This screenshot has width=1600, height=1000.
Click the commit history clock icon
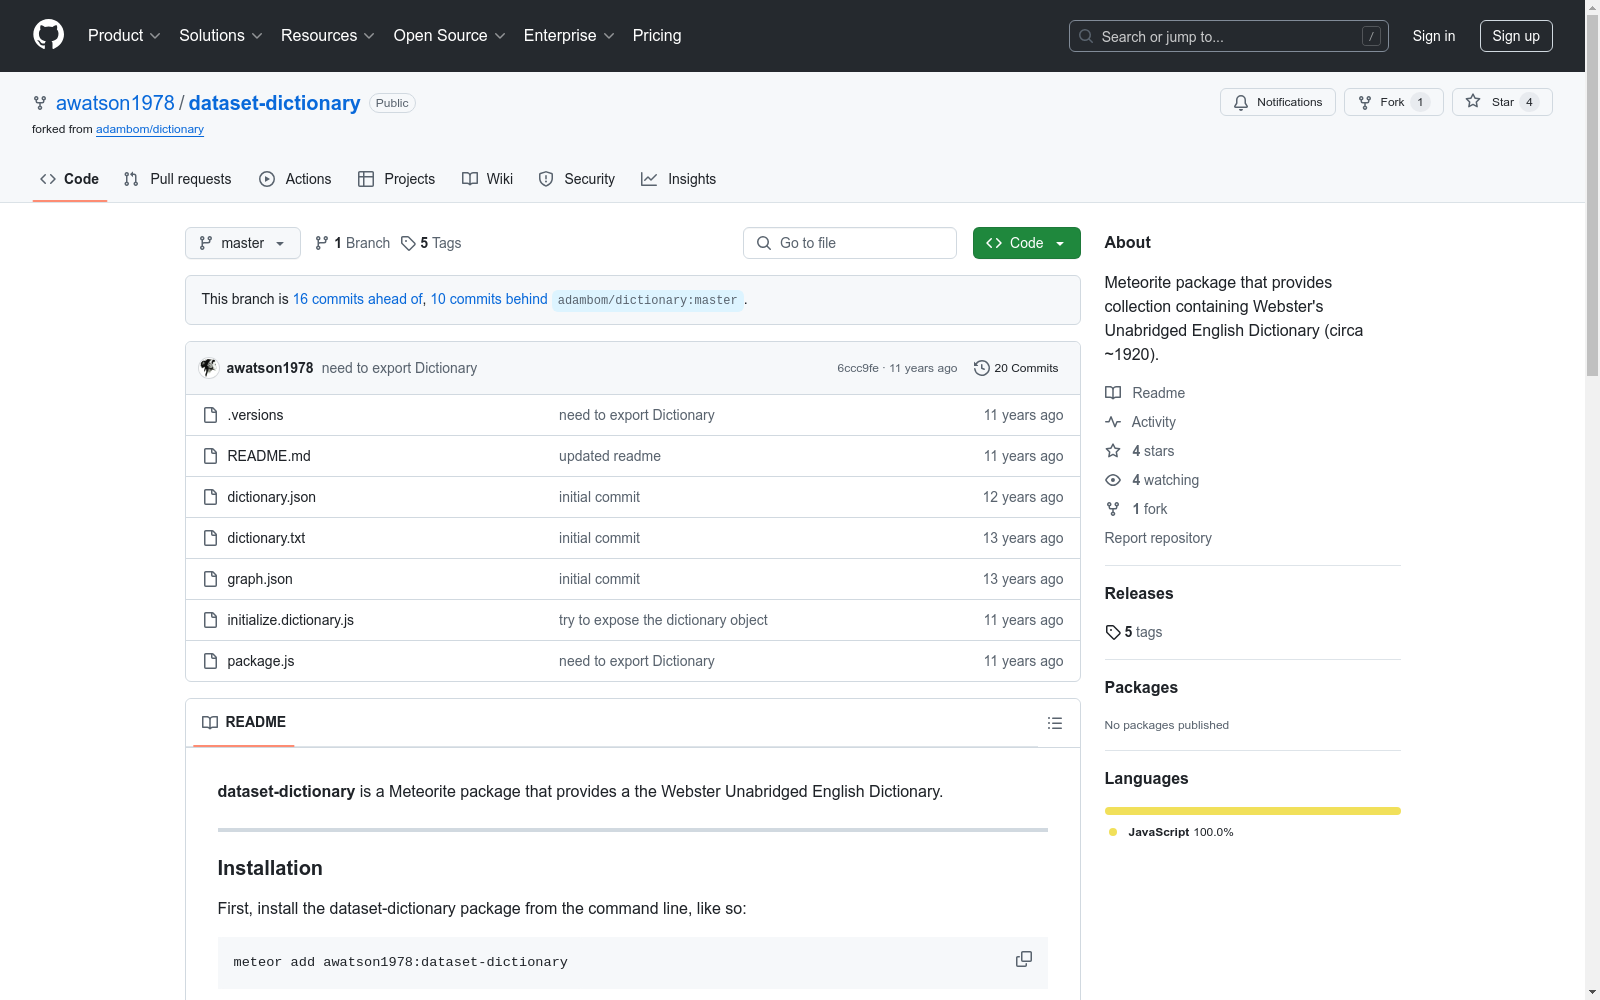click(982, 368)
